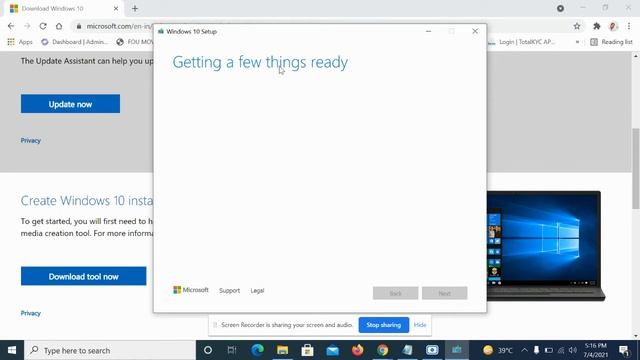Image resolution: width=640 pixels, height=360 pixels.
Task: Open Reading list
Action: (611, 42)
